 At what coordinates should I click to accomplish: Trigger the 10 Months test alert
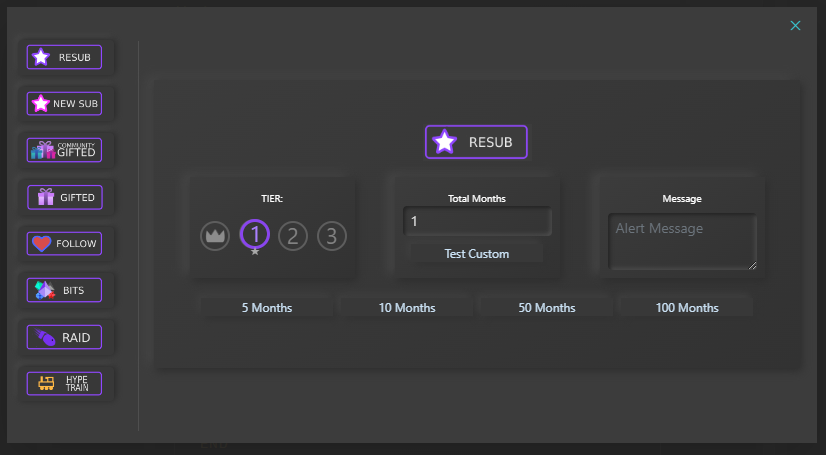pyautogui.click(x=407, y=308)
